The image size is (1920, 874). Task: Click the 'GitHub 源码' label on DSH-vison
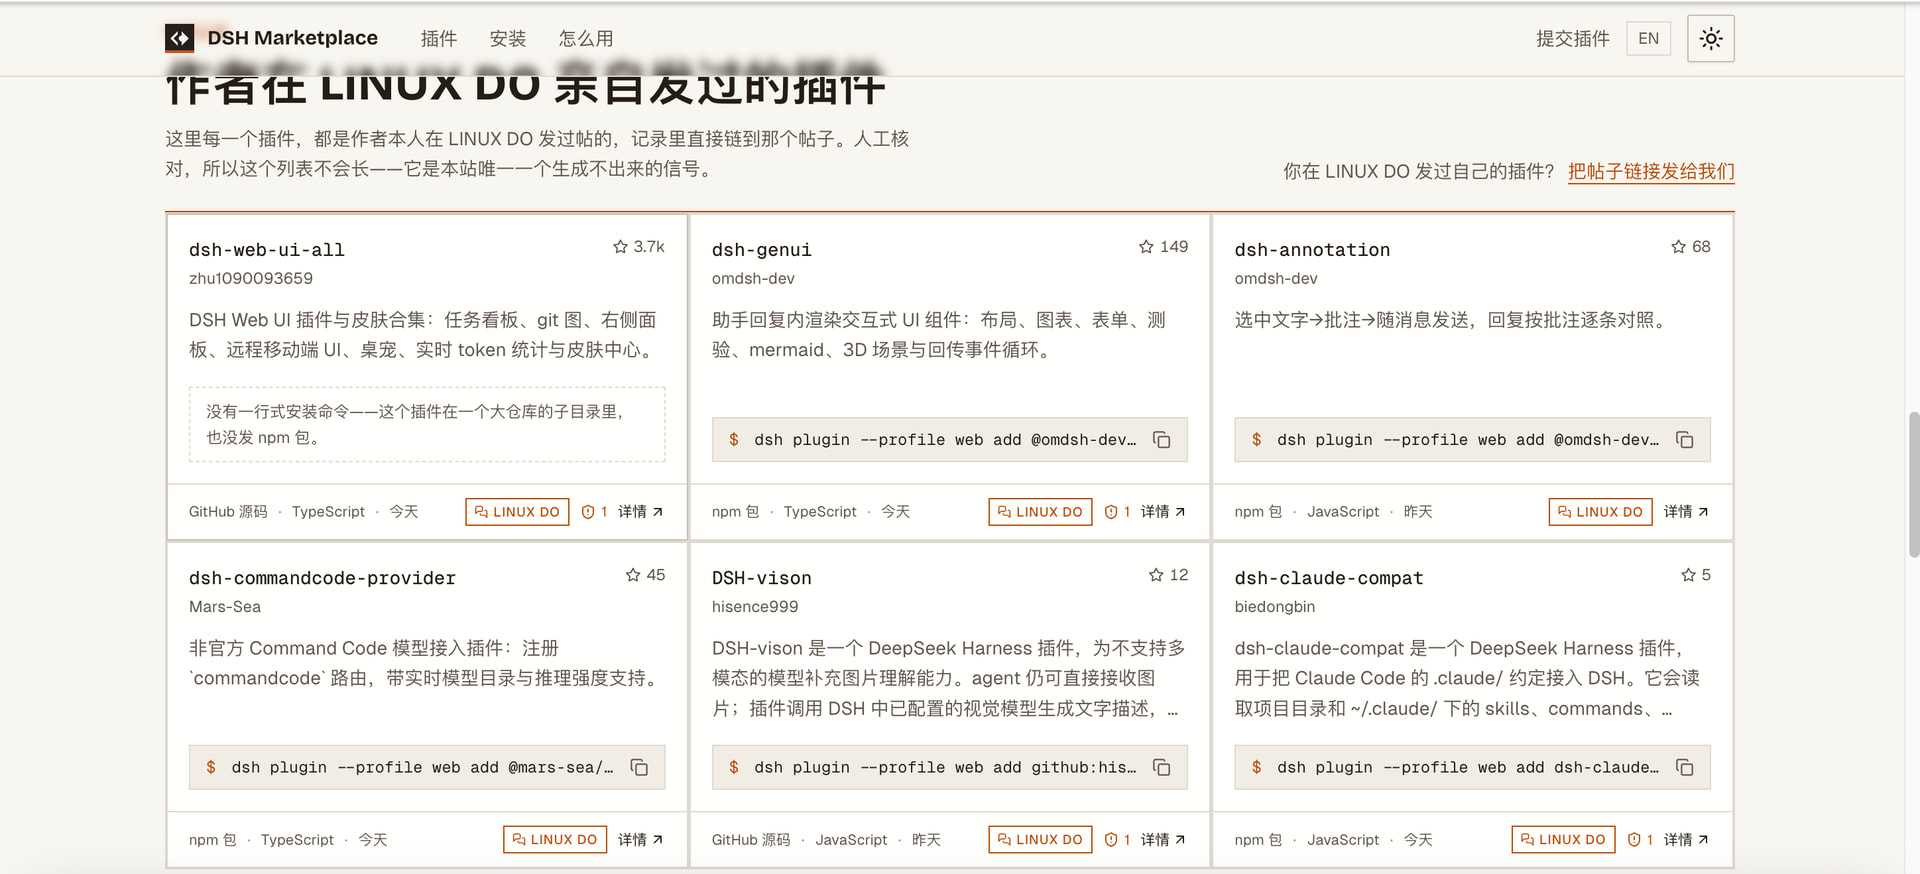click(x=751, y=839)
